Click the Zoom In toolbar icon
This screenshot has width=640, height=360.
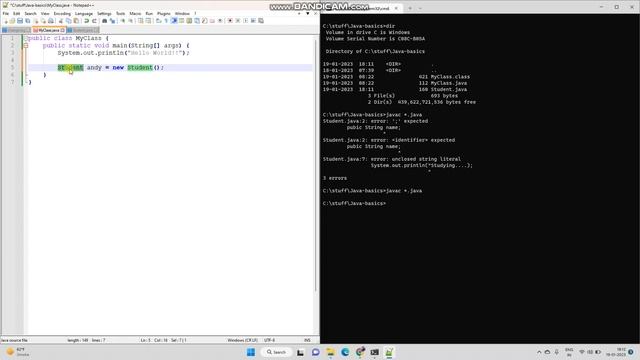click(x=123, y=20)
